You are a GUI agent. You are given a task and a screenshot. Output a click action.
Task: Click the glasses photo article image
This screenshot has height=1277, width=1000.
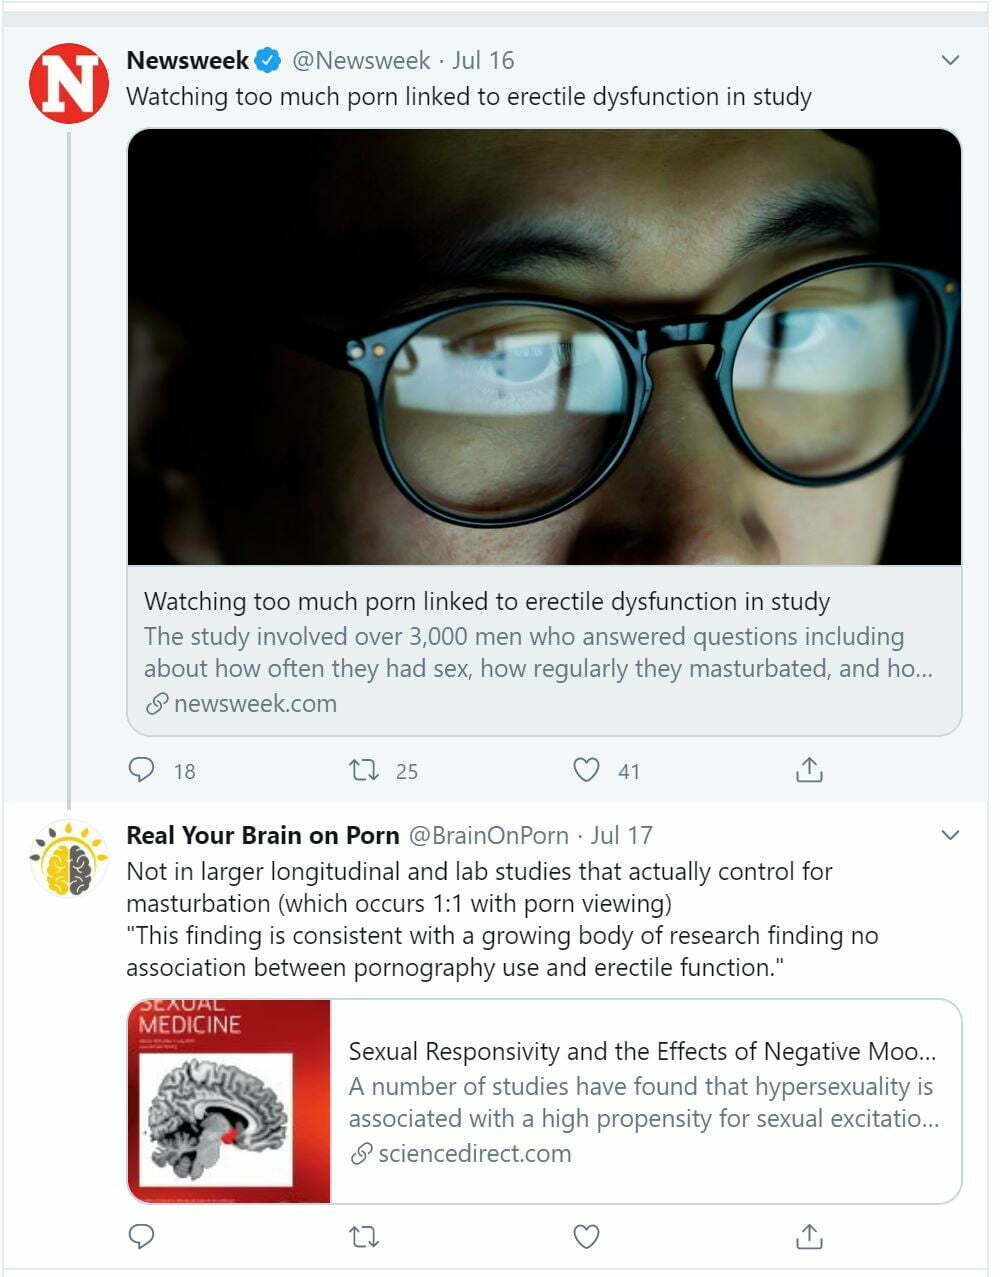(544, 347)
